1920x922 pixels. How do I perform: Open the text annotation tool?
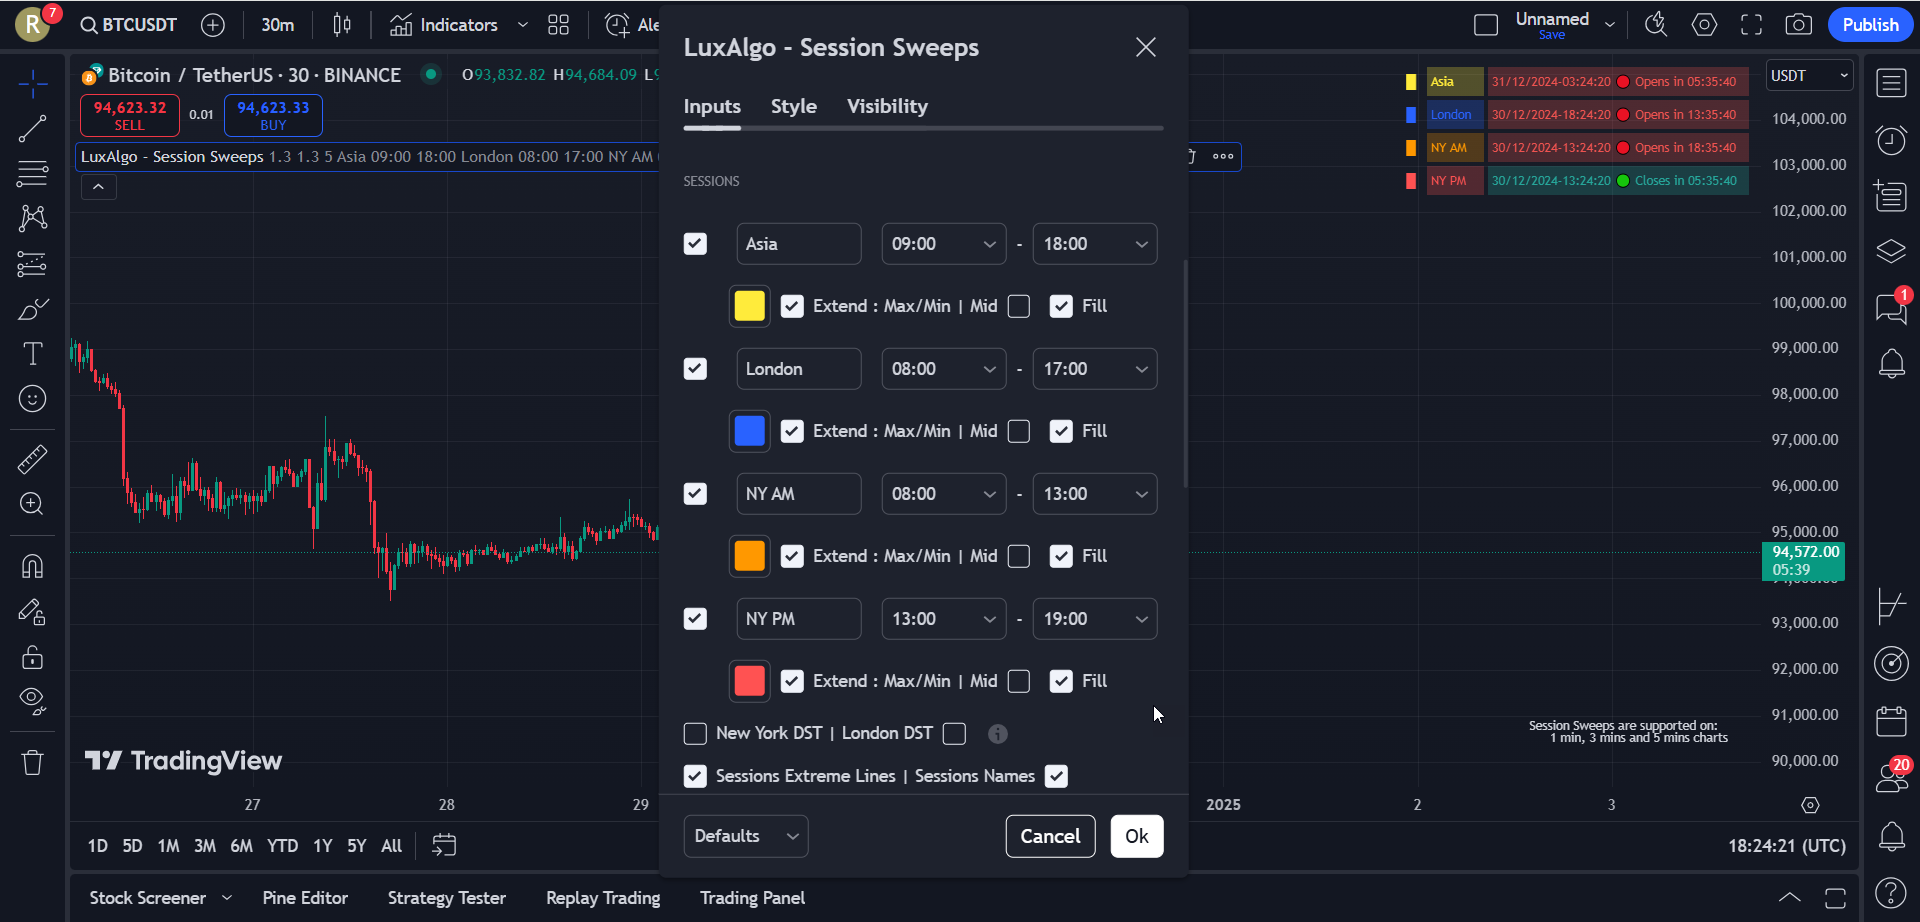(x=32, y=354)
